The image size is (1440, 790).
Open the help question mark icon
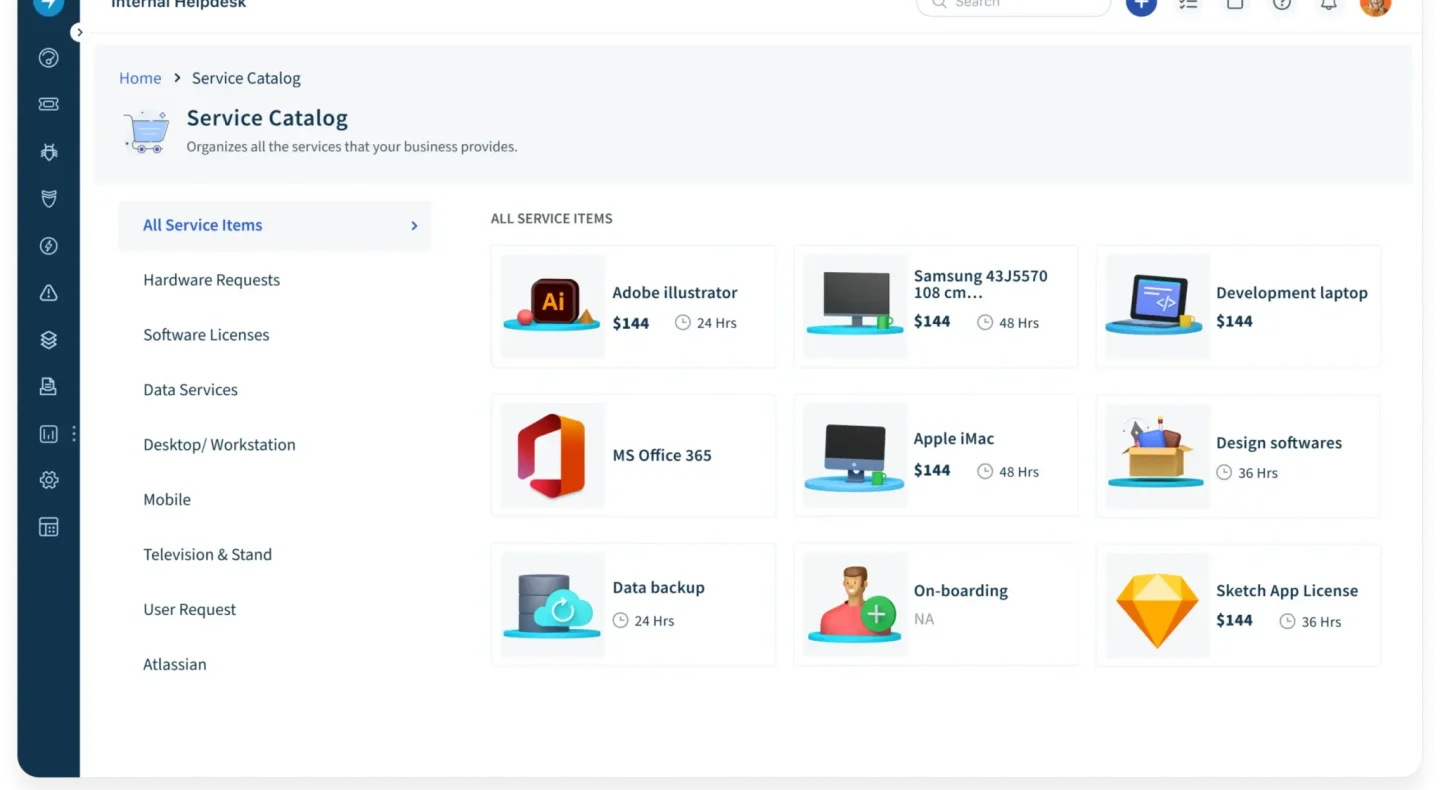click(1281, 6)
